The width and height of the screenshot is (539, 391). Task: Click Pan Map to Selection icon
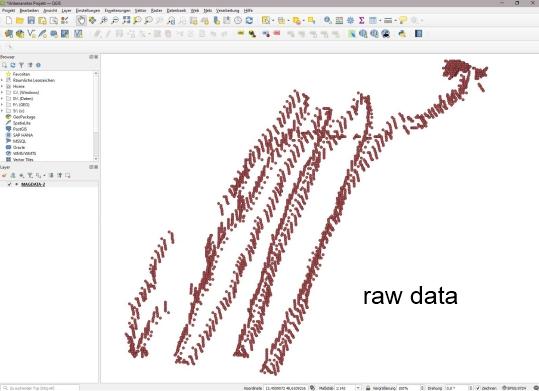[92, 21]
